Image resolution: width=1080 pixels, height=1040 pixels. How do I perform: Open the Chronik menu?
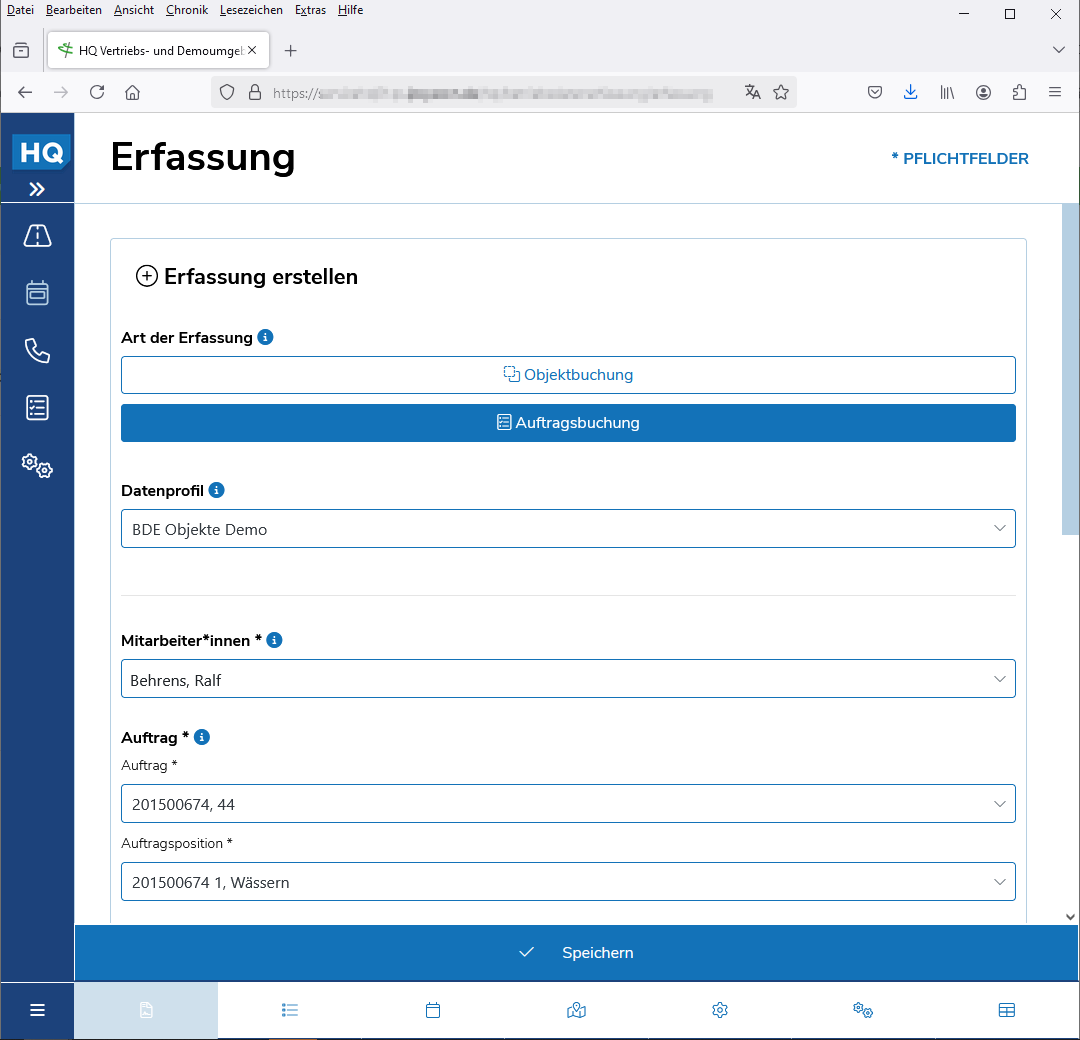coord(187,10)
